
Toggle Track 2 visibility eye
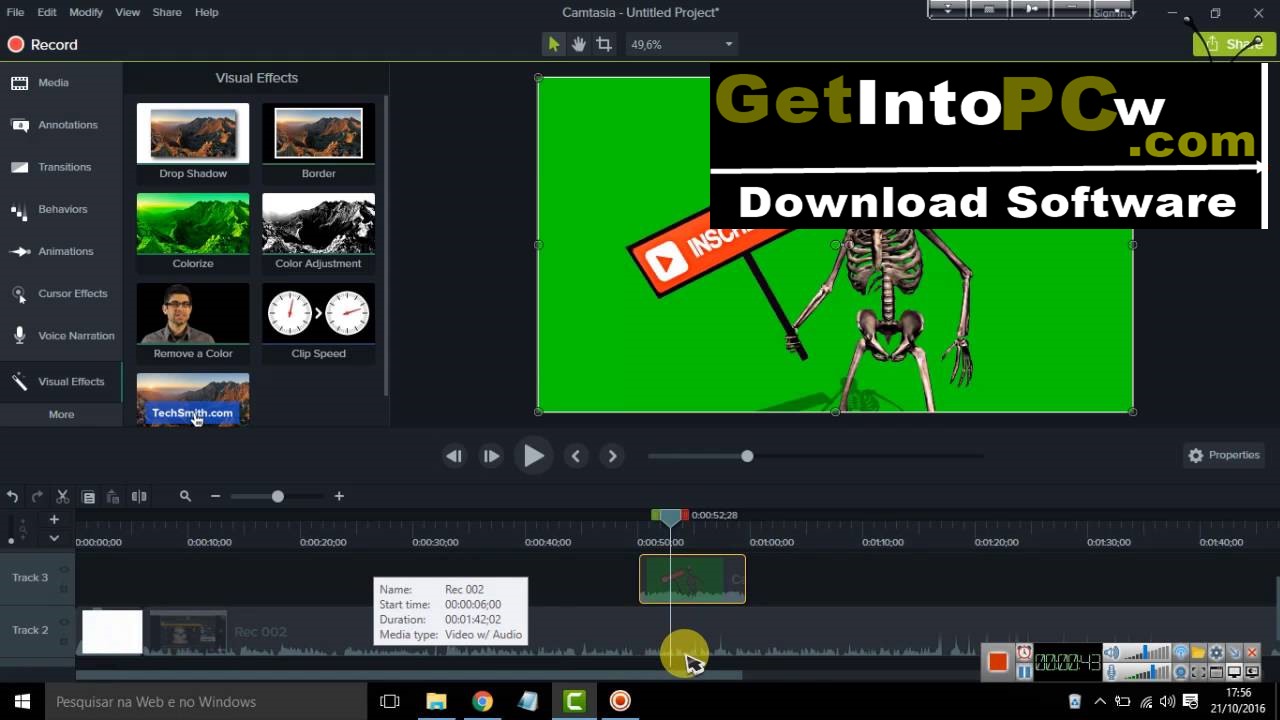(x=64, y=623)
